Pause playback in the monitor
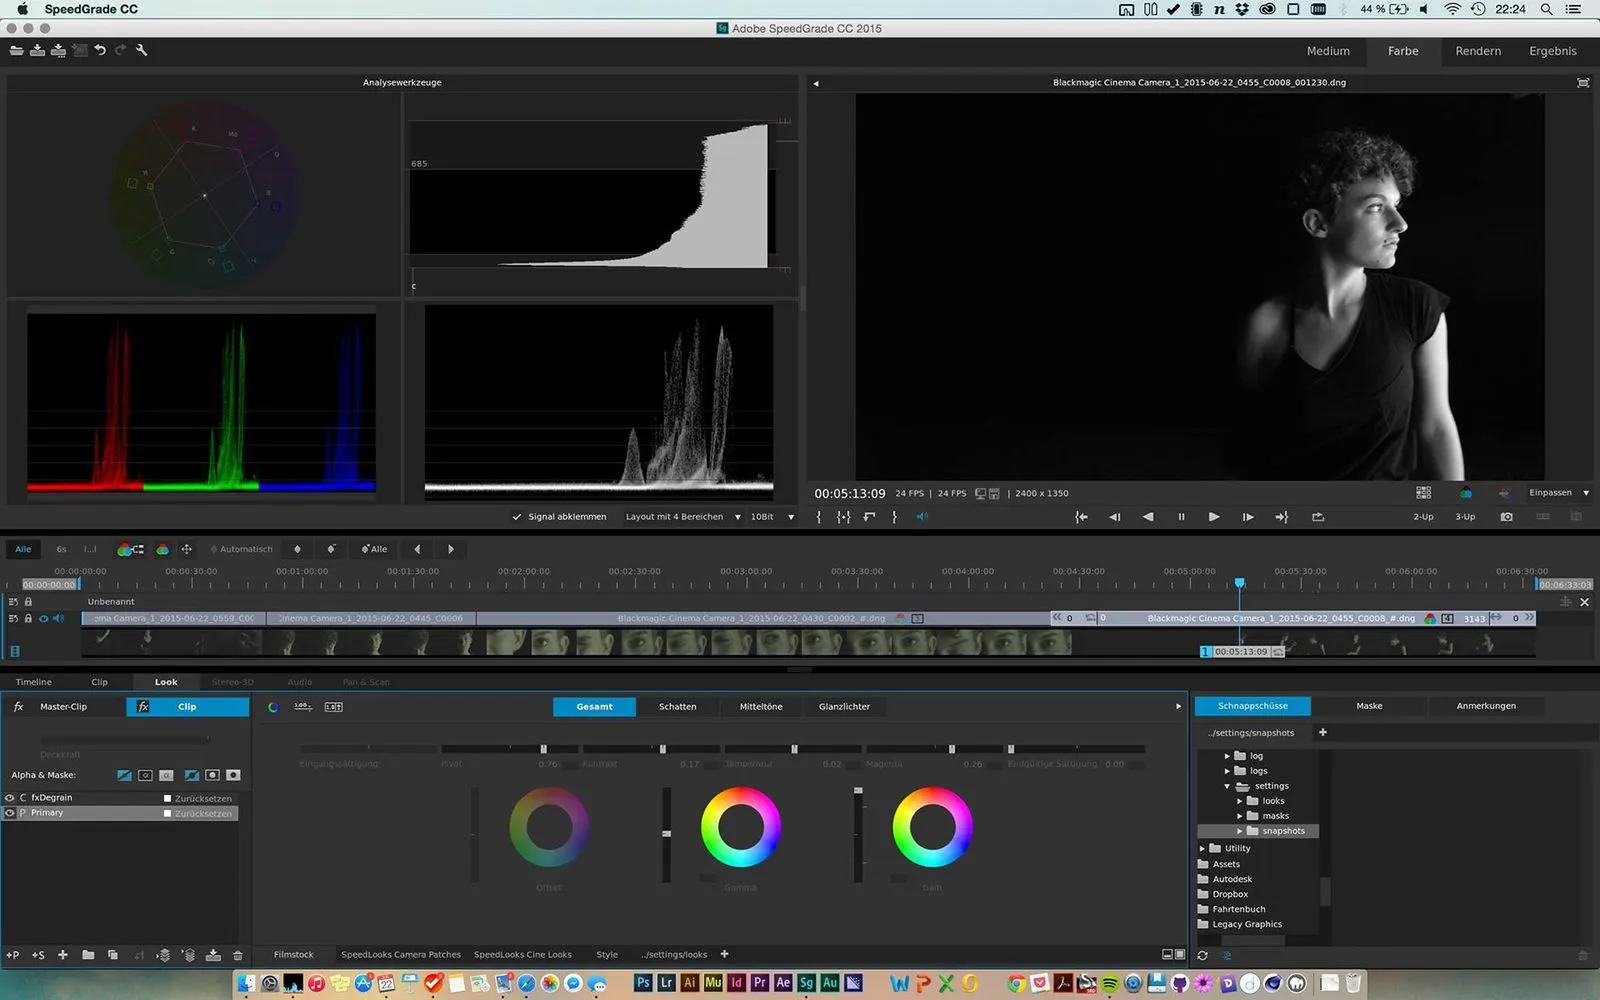Screen dimensions: 1600x1000 (1181, 517)
